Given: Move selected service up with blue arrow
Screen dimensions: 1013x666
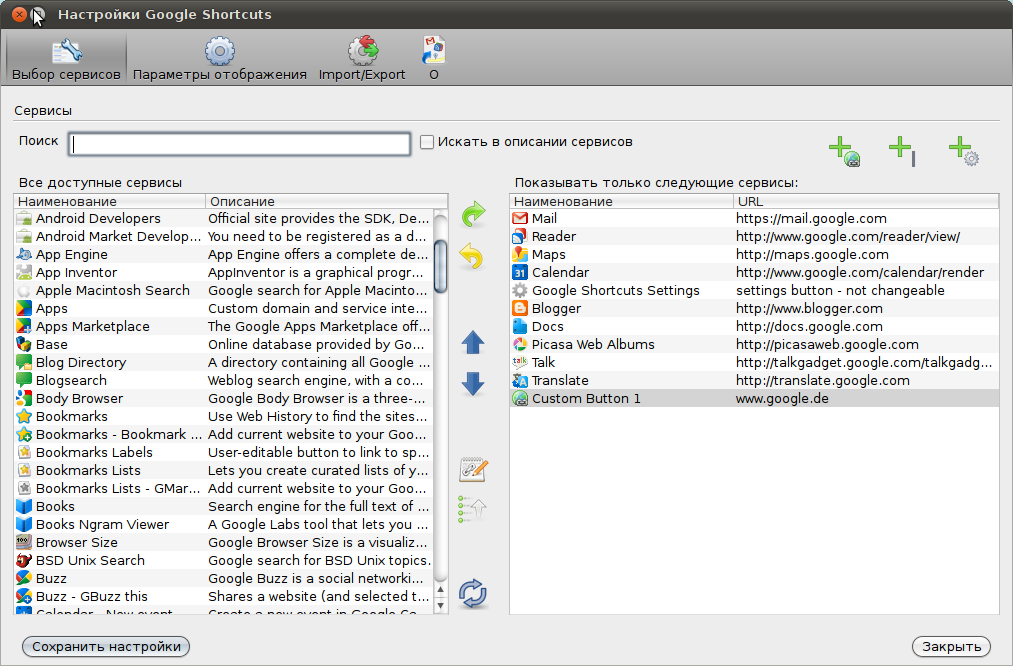Looking at the screenshot, I should 473,342.
